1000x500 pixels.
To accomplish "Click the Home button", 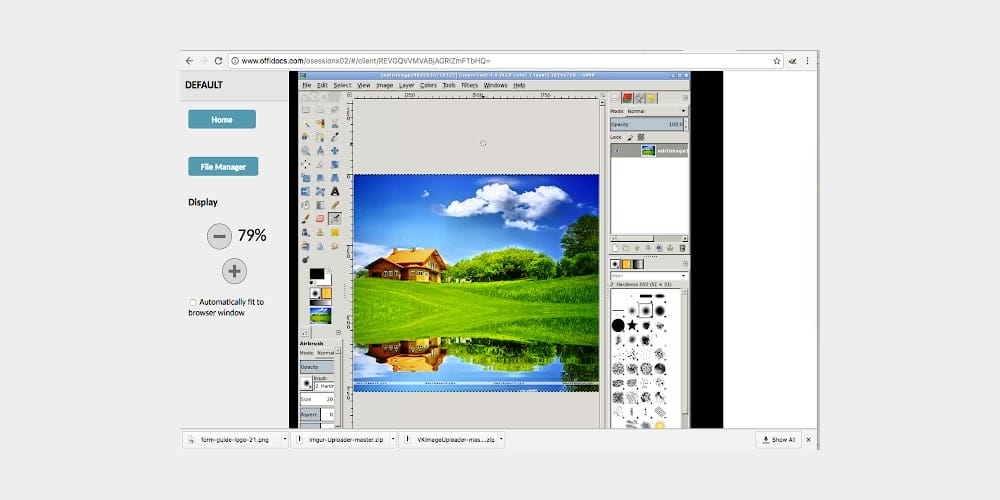I will point(222,119).
